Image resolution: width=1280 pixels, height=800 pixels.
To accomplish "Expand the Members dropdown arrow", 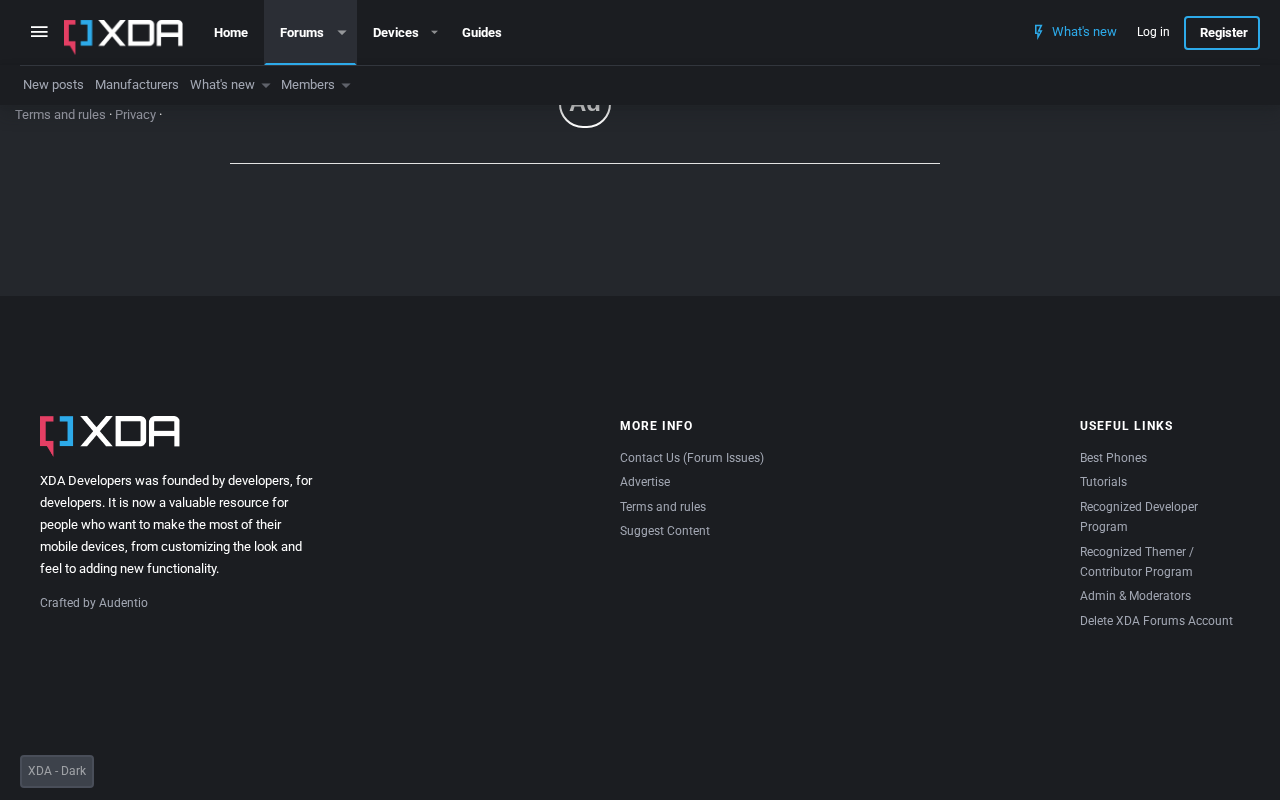I will (x=346, y=86).
